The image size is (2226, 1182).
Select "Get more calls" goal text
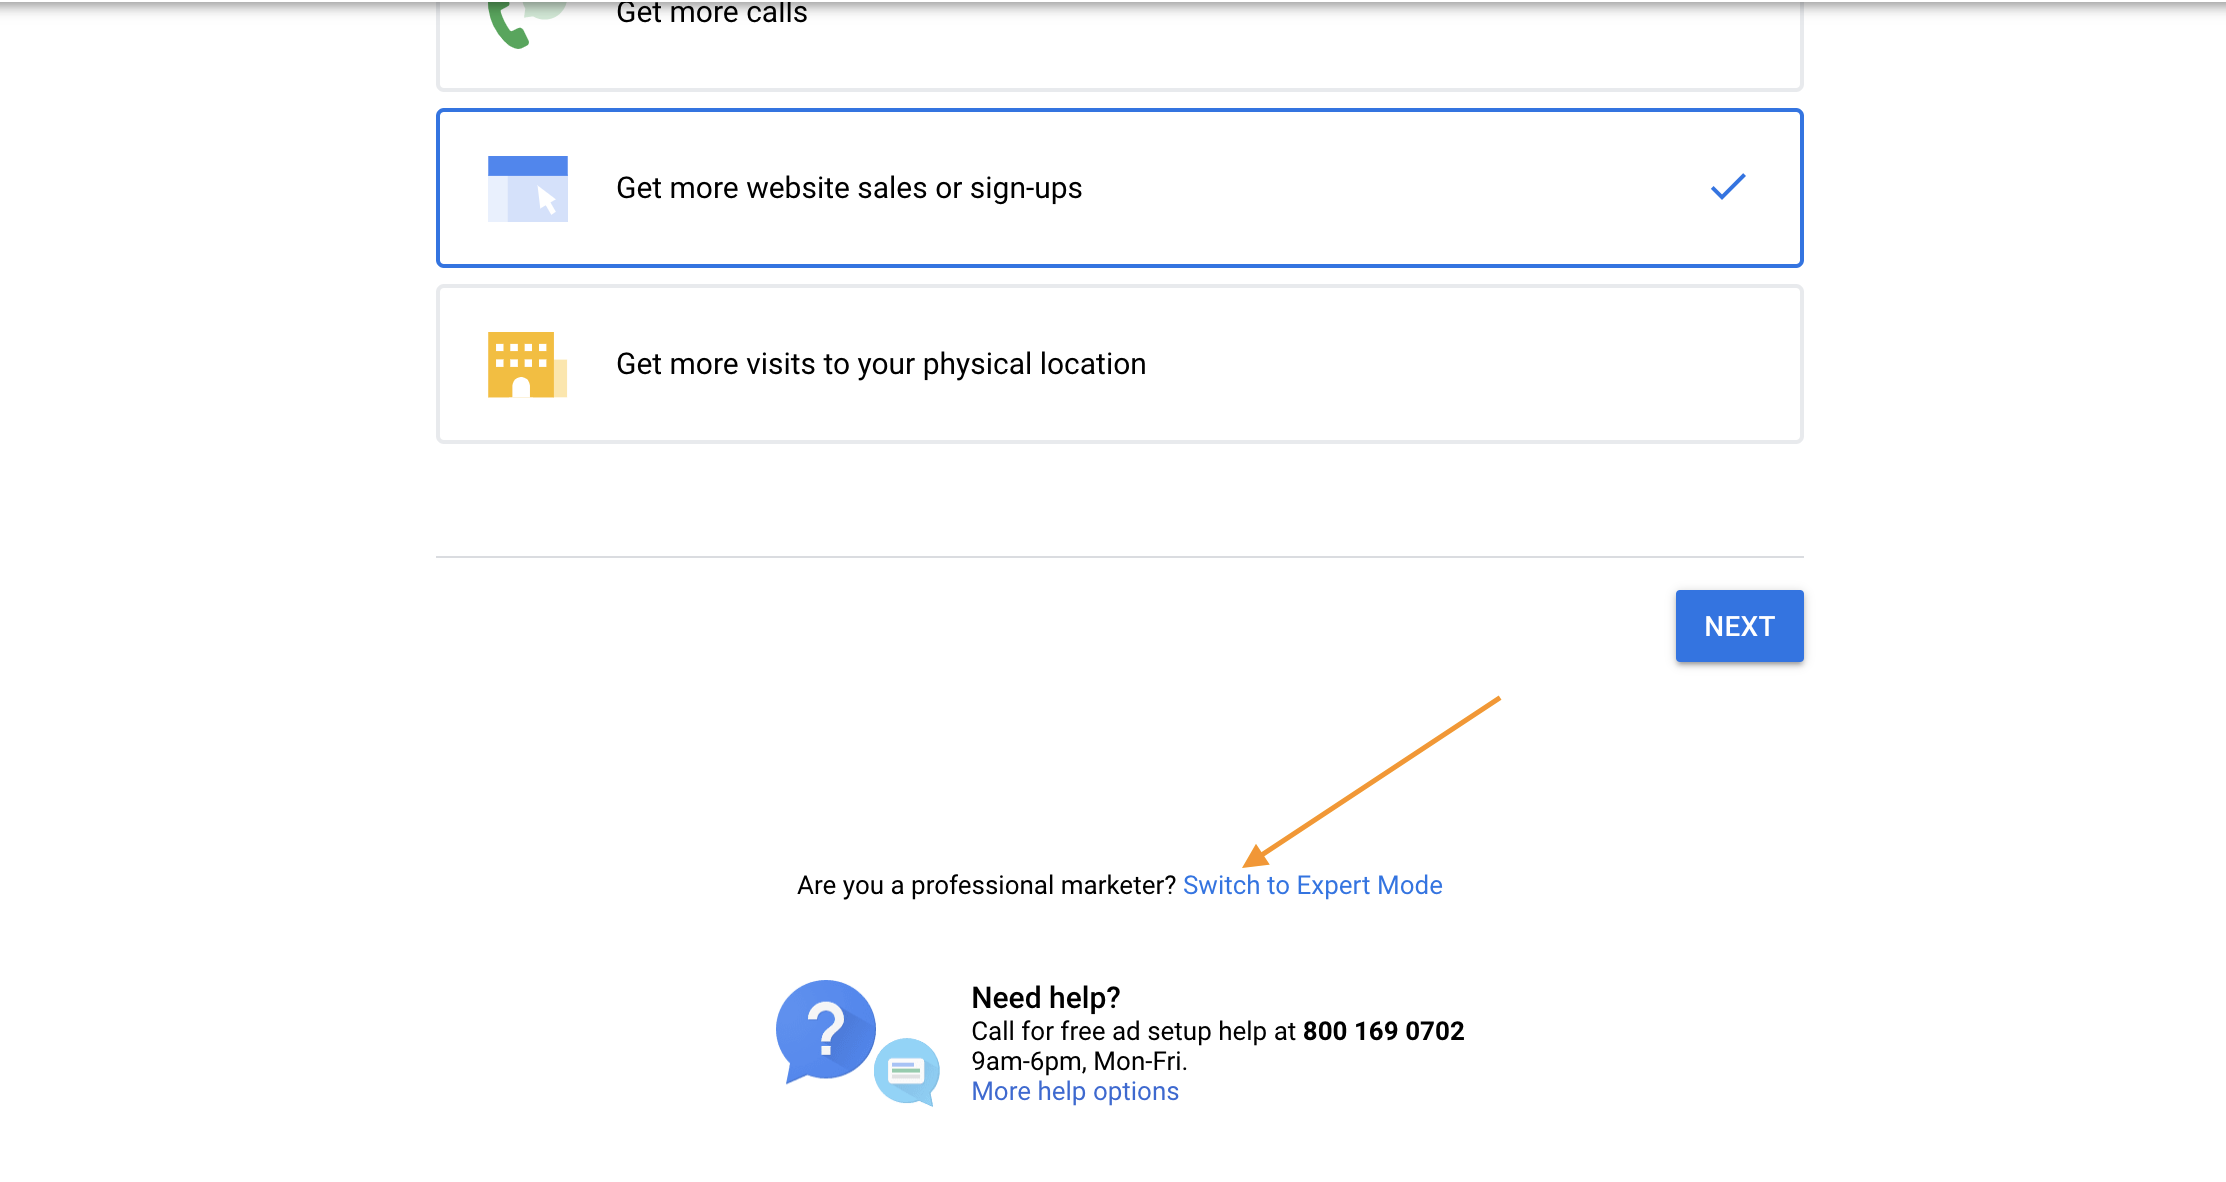711,14
